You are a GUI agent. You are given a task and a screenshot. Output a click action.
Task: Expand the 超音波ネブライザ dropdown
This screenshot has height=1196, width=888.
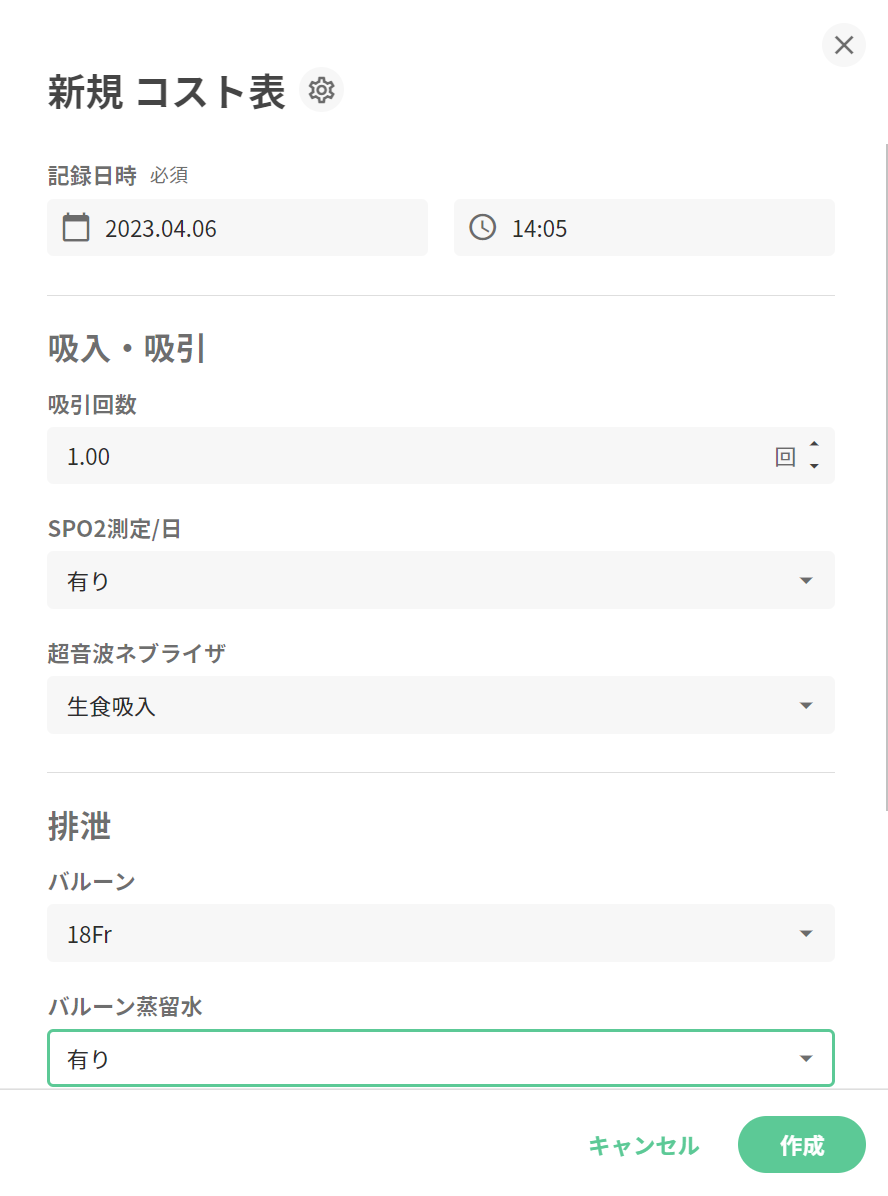click(440, 706)
